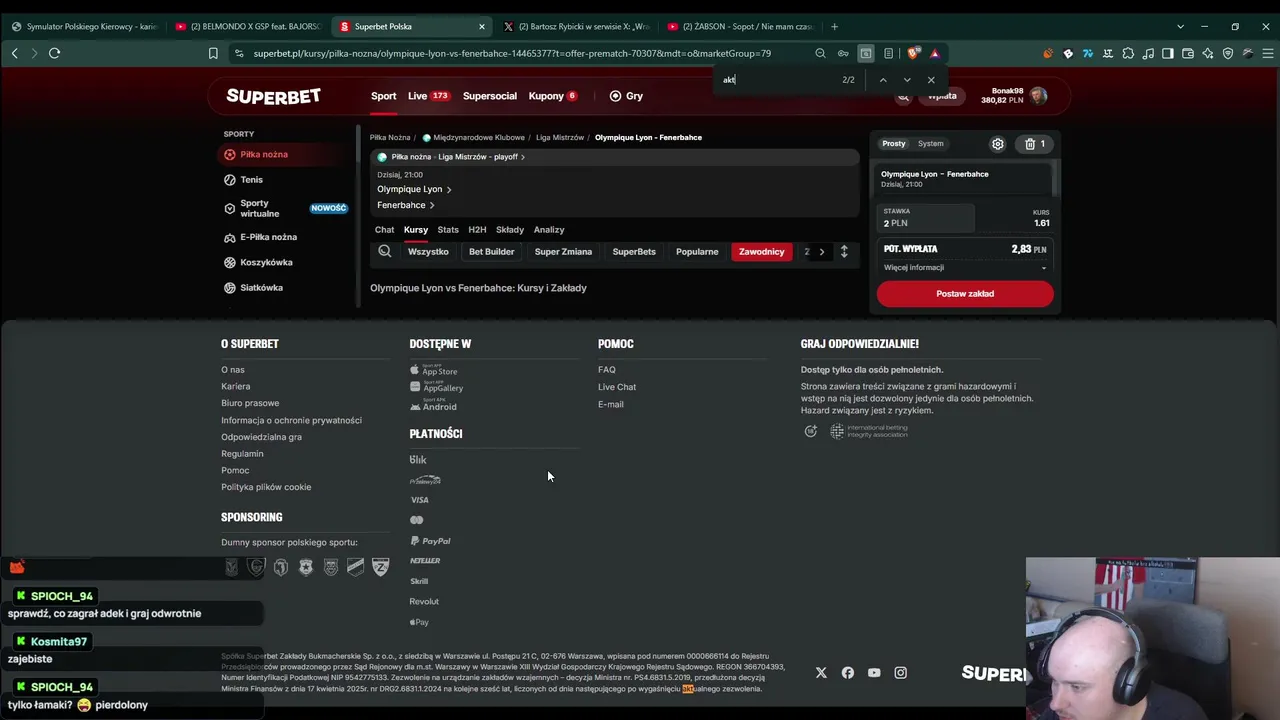Screen dimensions: 1280x720
Task: Click the Wpłata deposit button
Action: 942,96
